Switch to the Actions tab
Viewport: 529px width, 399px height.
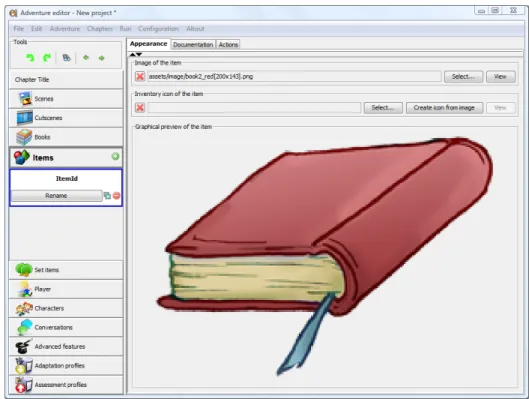(x=228, y=45)
